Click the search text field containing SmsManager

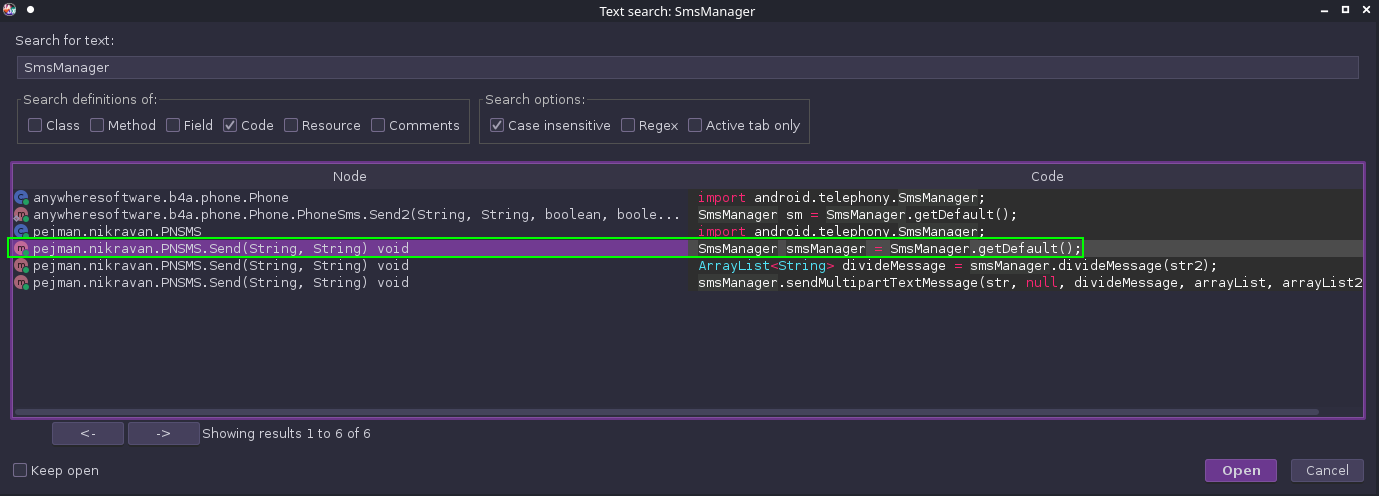(687, 67)
